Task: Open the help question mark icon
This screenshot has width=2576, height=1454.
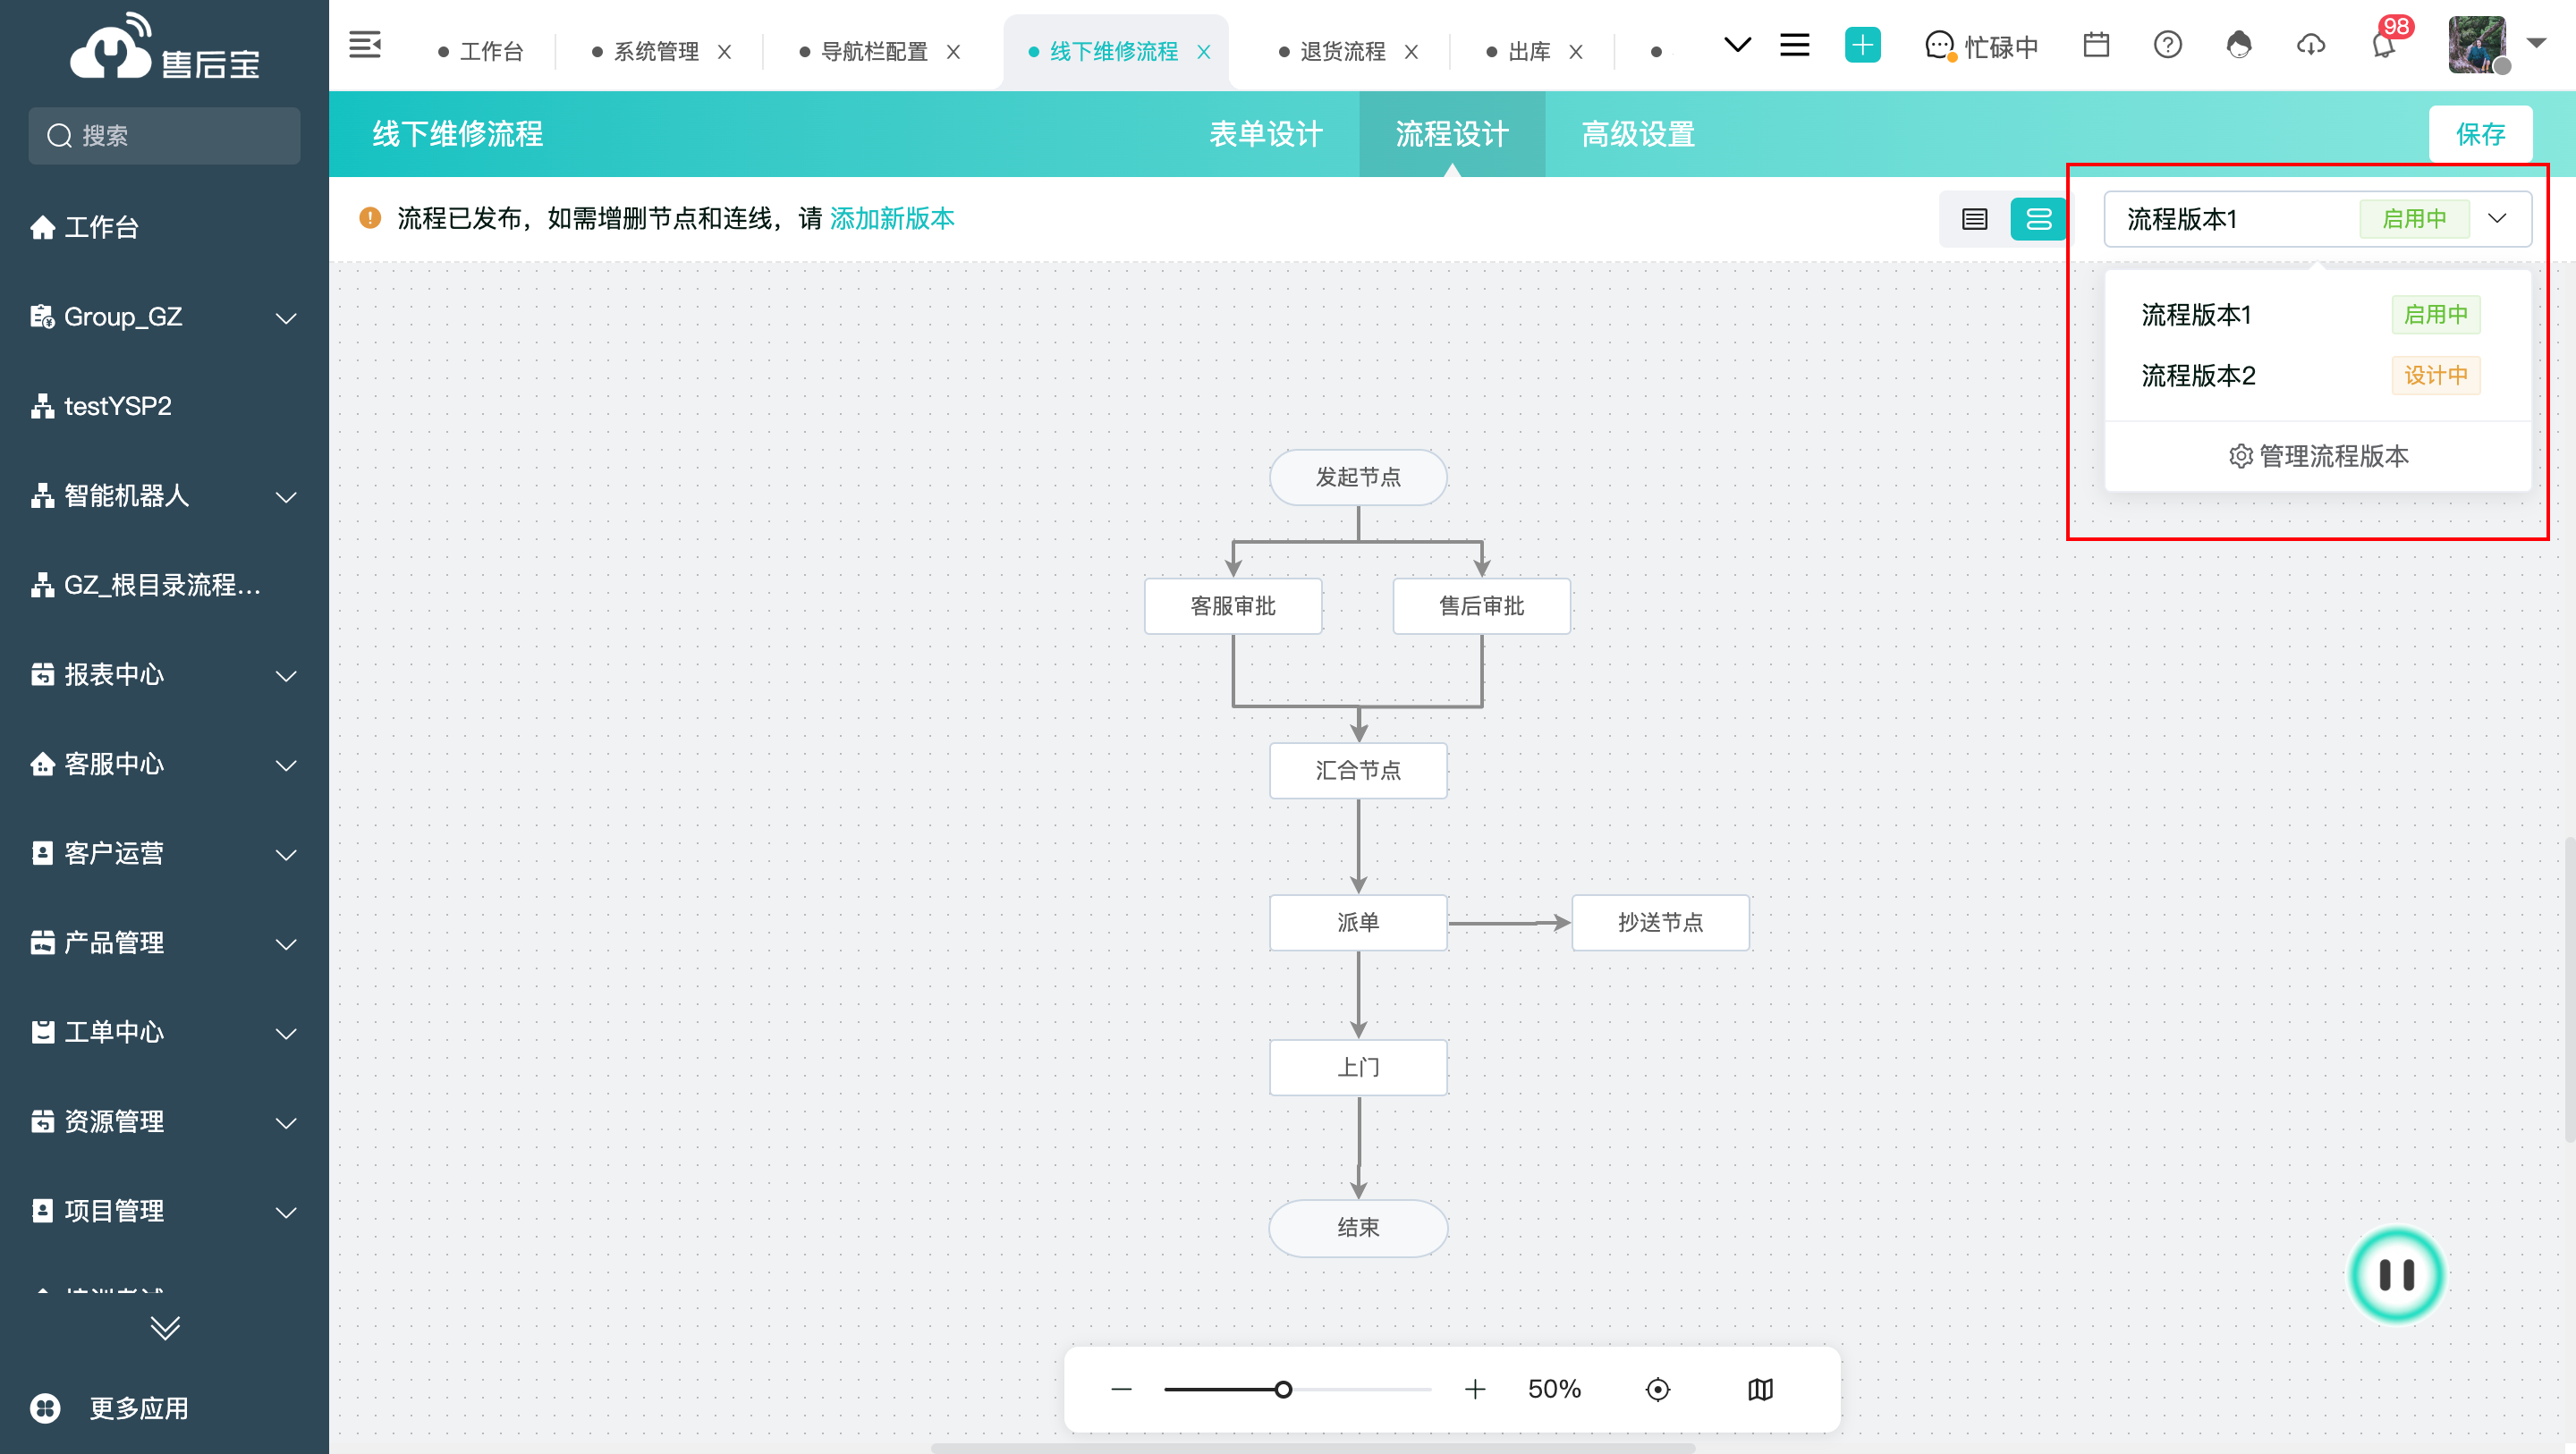Action: [x=2168, y=45]
